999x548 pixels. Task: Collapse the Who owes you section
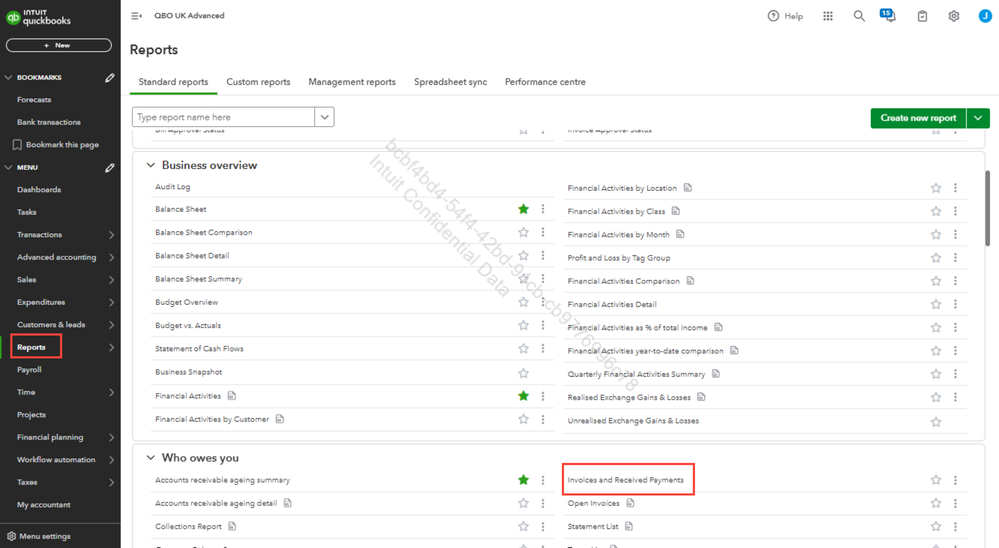pyautogui.click(x=150, y=458)
